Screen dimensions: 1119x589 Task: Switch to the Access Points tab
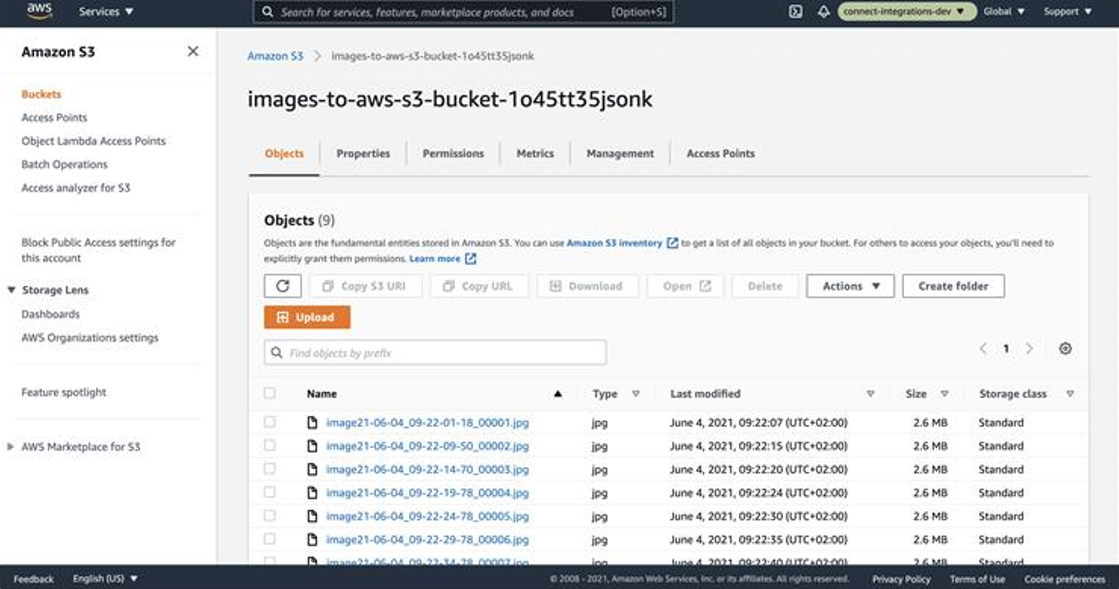(x=721, y=153)
